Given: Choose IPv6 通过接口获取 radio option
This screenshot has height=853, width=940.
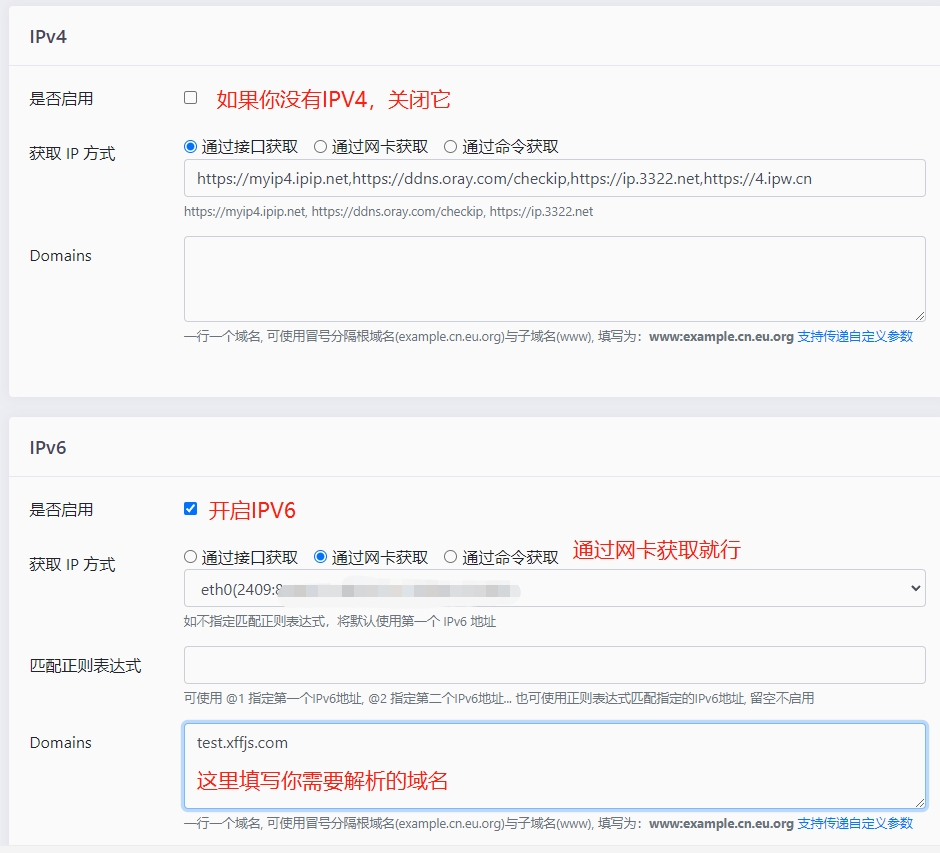Looking at the screenshot, I should click(x=191, y=557).
